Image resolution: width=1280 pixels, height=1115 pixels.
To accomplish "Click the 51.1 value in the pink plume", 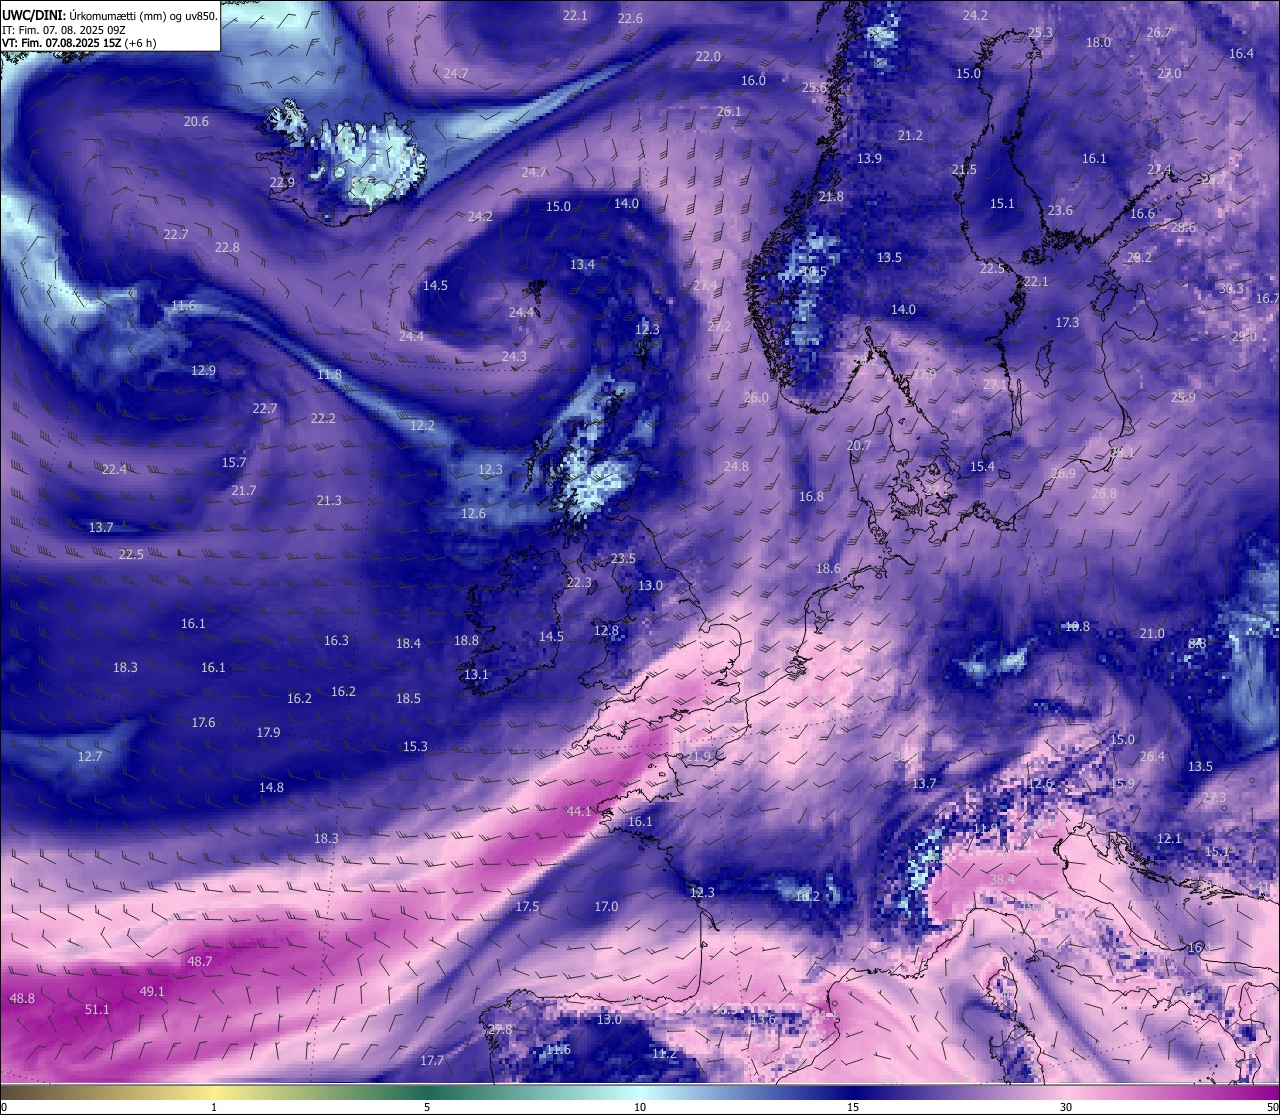I will coord(97,1010).
